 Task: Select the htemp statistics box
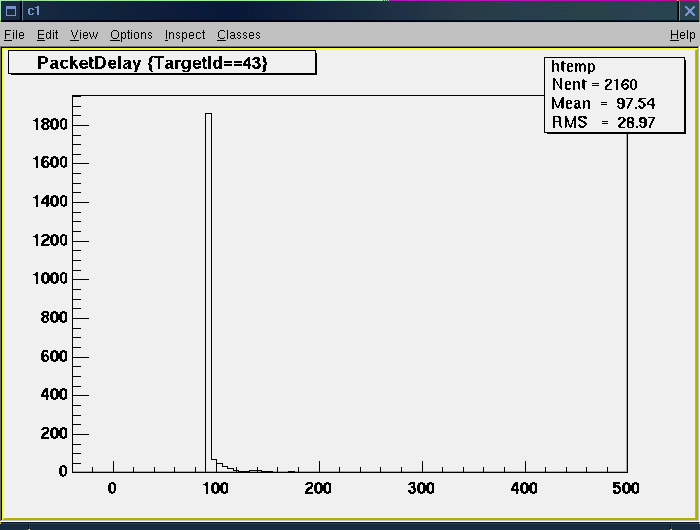point(615,95)
